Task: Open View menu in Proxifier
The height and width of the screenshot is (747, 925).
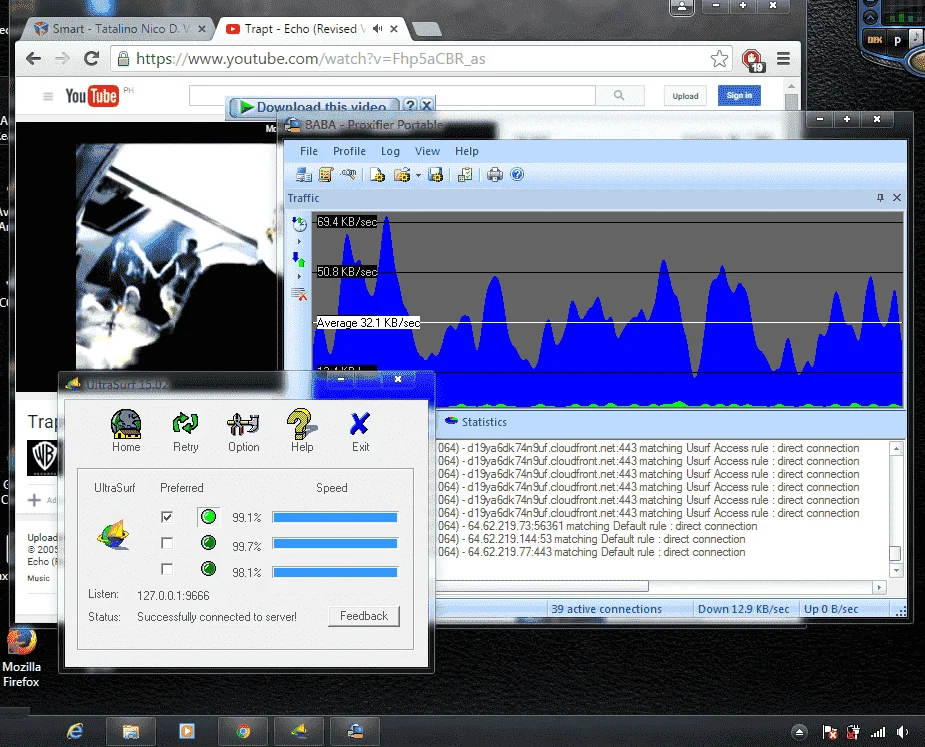Action: click(x=427, y=151)
